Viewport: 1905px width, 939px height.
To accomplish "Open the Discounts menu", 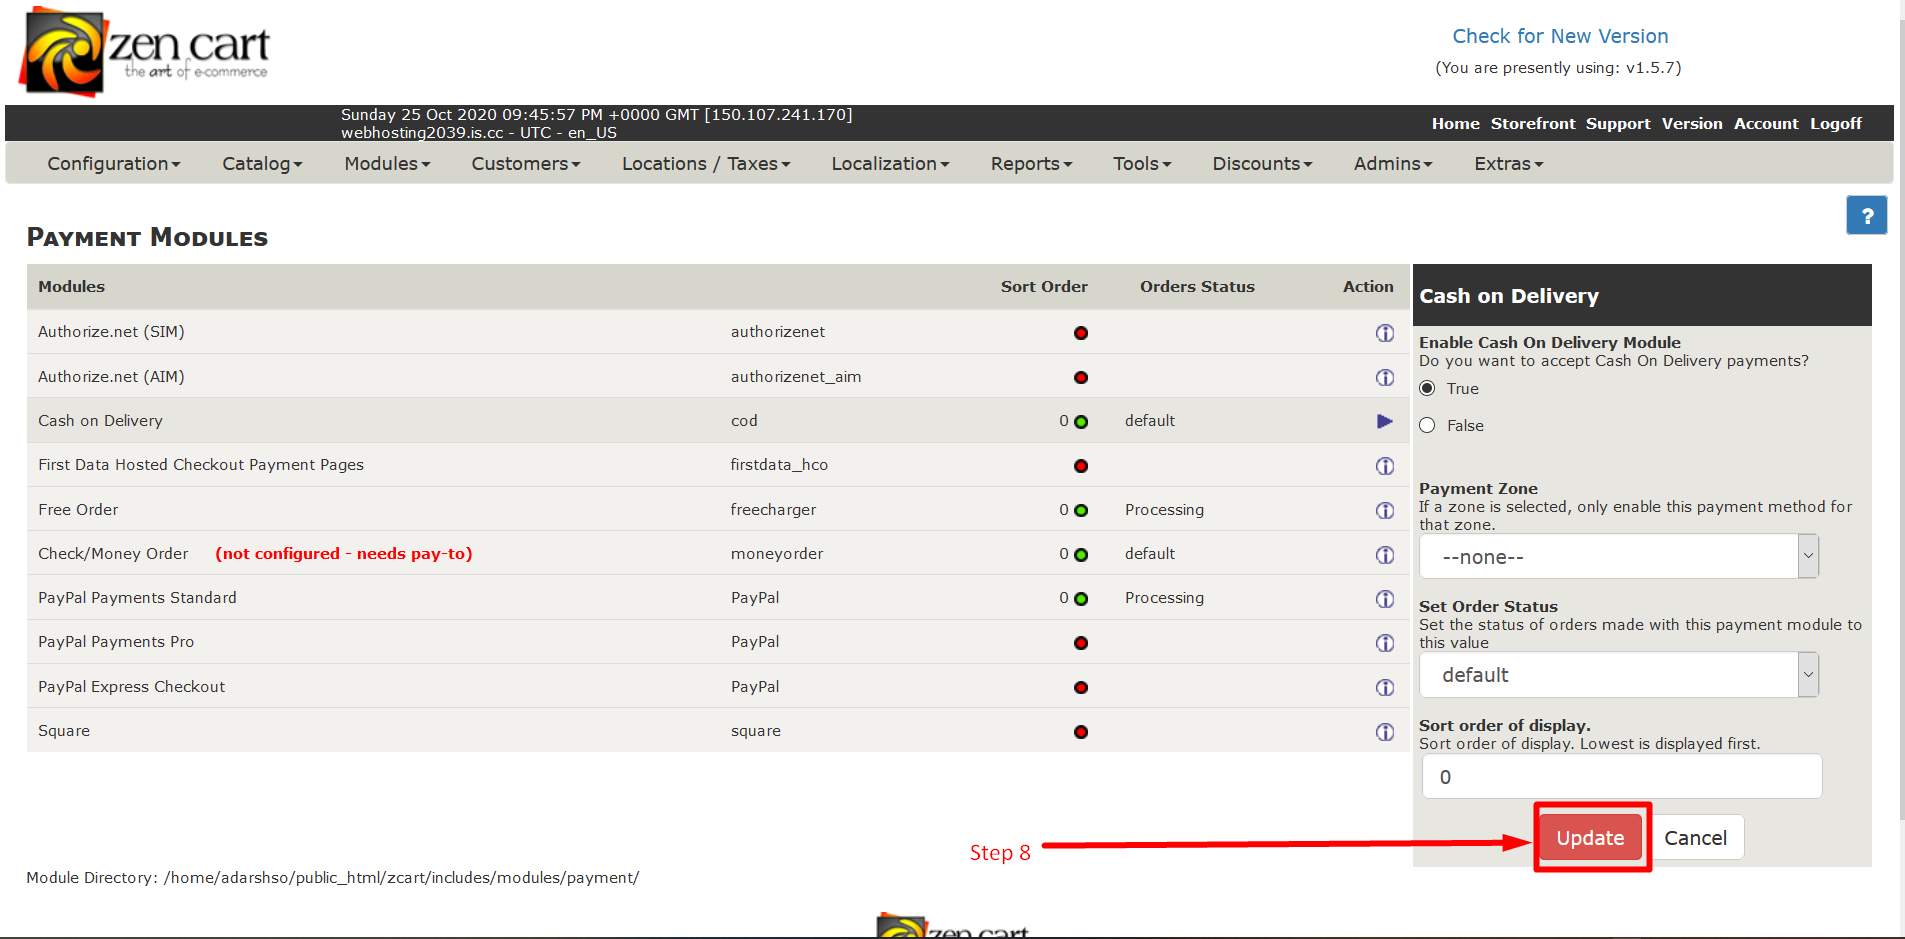I will pyautogui.click(x=1262, y=163).
